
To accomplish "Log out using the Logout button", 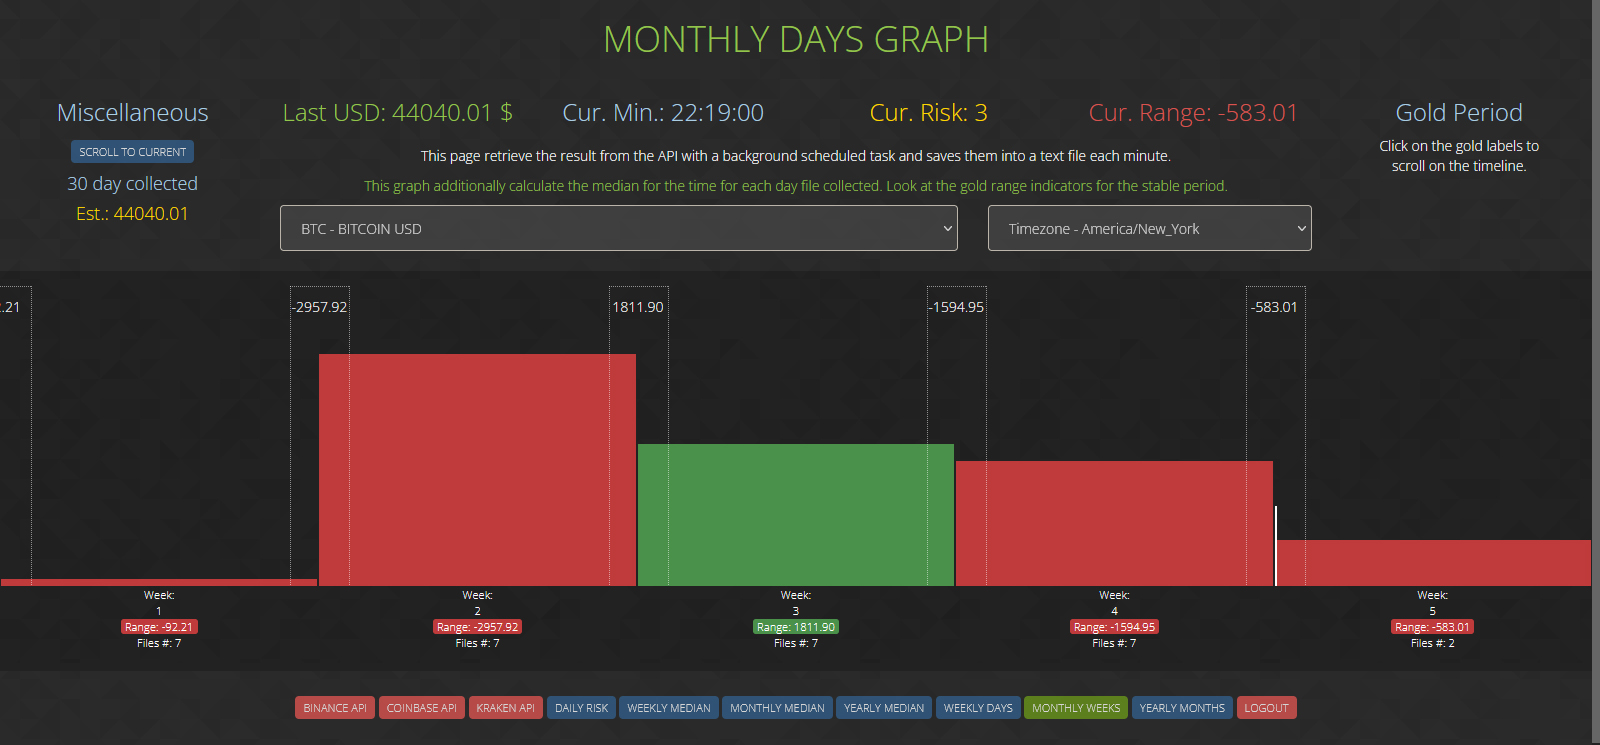I will coord(1266,708).
